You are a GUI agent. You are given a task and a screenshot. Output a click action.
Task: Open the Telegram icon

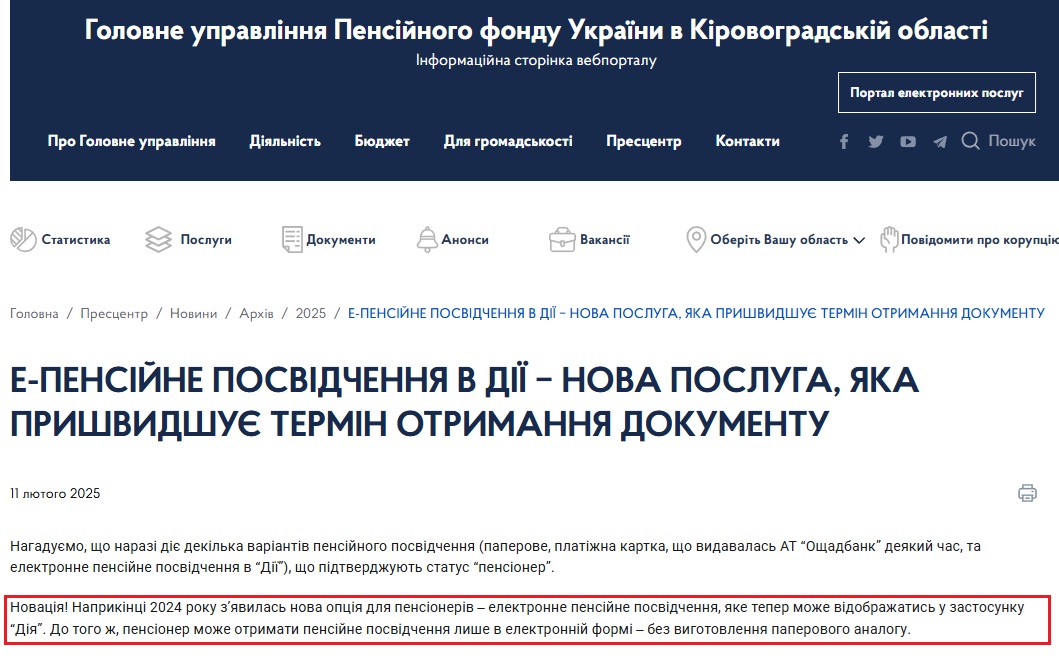pyautogui.click(x=939, y=141)
